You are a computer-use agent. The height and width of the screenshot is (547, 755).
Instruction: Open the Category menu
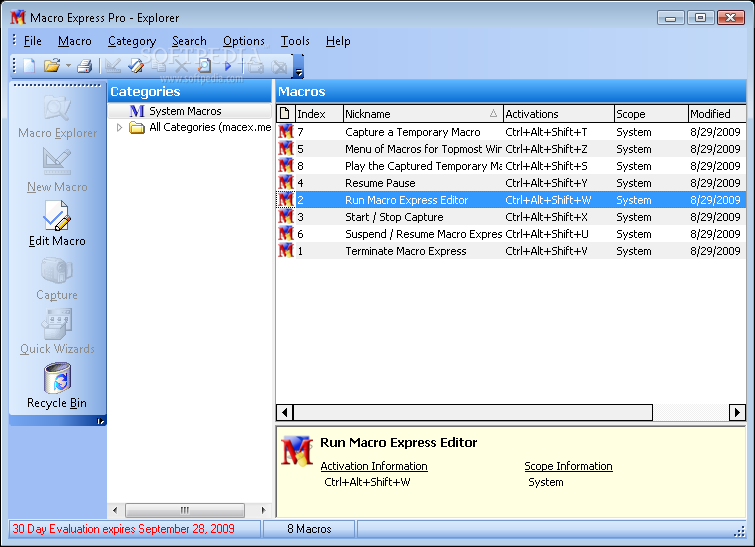pyautogui.click(x=132, y=41)
